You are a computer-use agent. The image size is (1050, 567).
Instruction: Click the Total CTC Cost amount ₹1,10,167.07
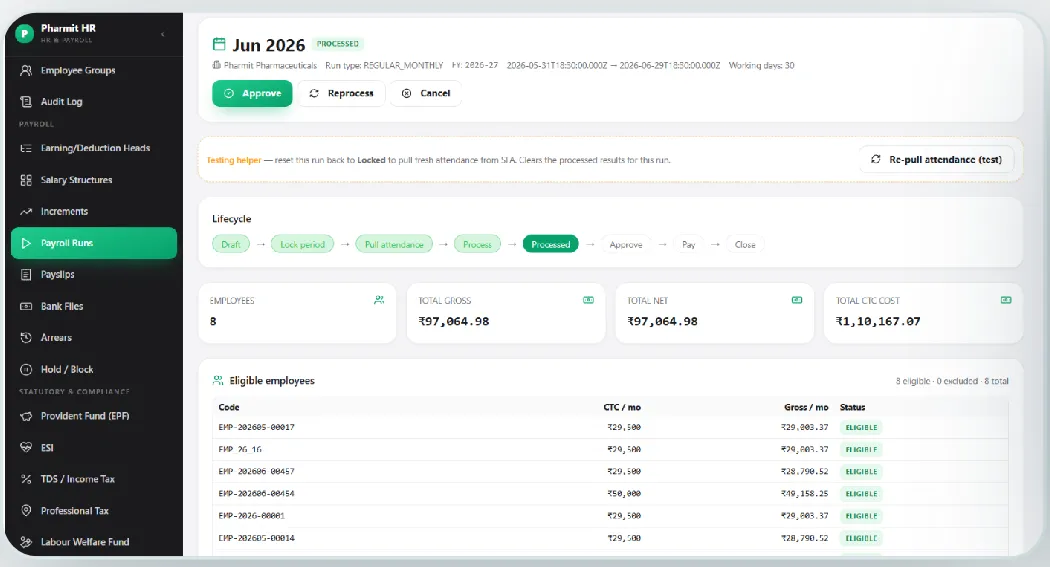pyautogui.click(x=878, y=321)
